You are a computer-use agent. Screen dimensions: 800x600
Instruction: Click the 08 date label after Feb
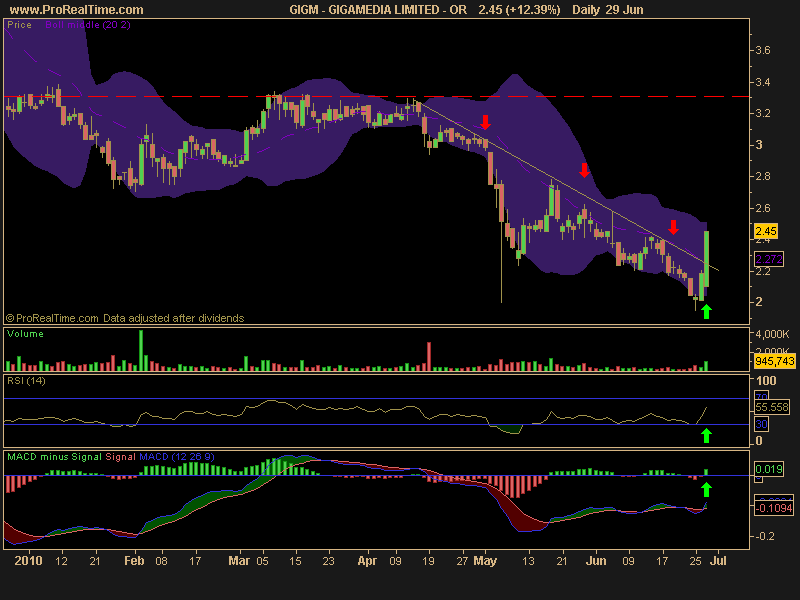pos(161,561)
